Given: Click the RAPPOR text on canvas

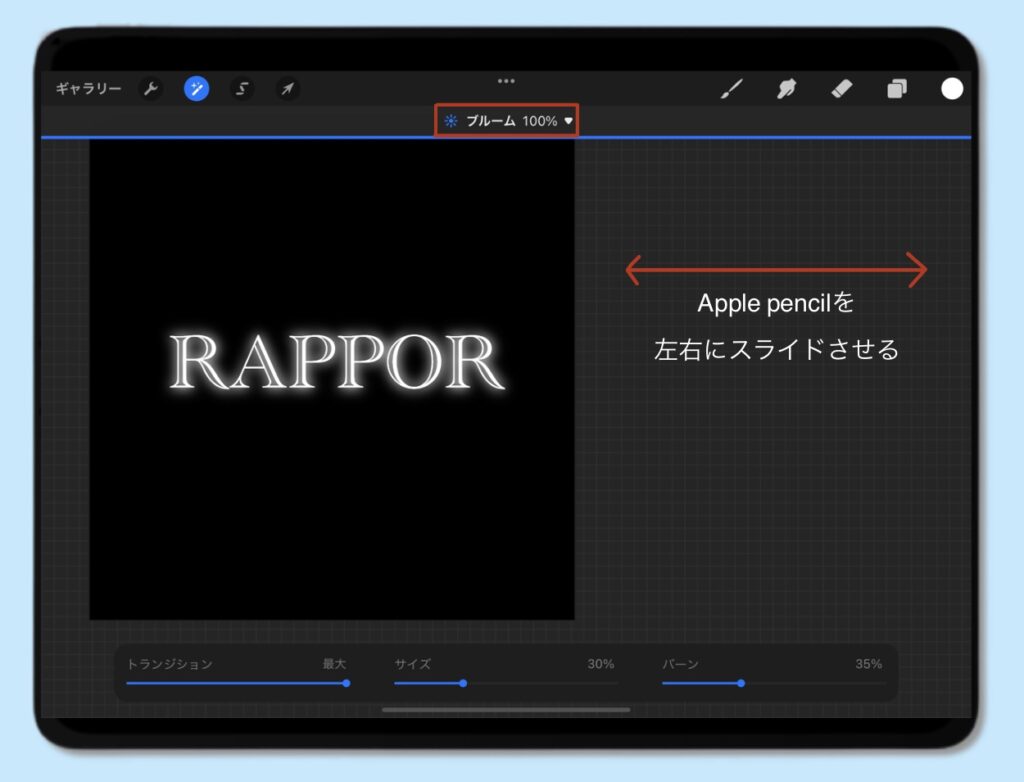Looking at the screenshot, I should [x=337, y=361].
